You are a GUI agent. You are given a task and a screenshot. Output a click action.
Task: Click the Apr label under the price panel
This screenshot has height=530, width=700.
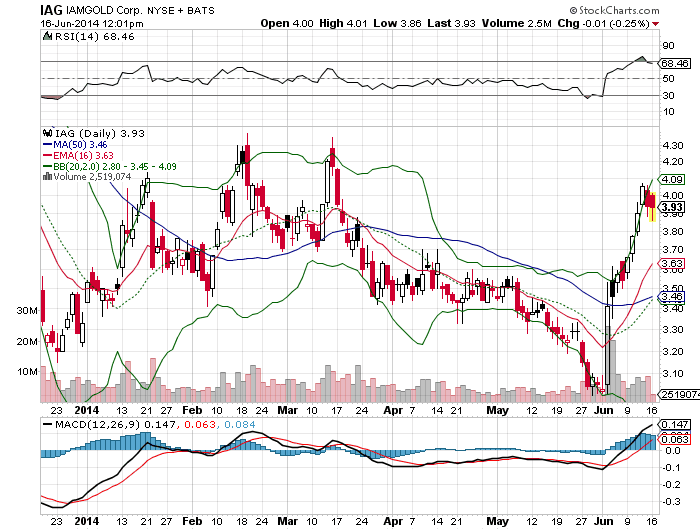point(393,410)
